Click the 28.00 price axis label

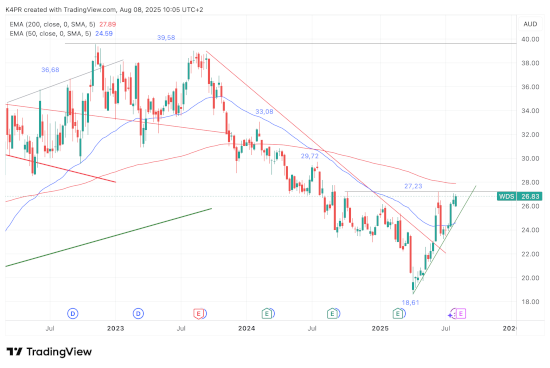(x=530, y=182)
